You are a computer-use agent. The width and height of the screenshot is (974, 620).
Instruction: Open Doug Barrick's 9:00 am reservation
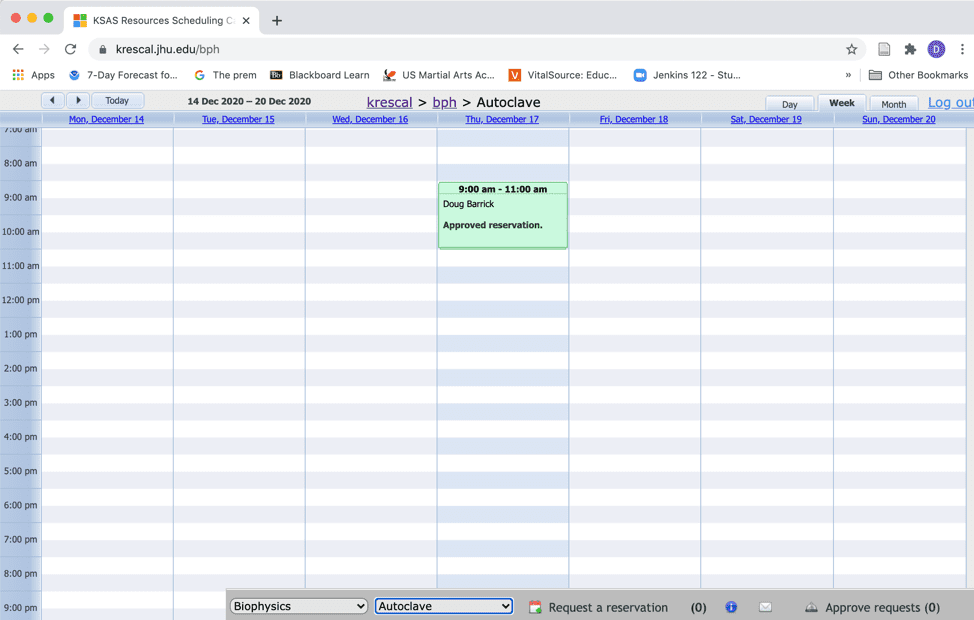502,215
